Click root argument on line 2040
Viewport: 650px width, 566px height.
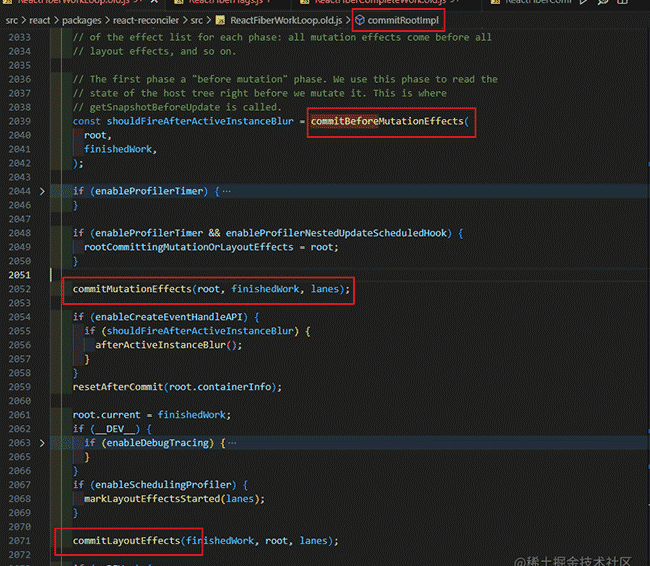tap(95, 135)
